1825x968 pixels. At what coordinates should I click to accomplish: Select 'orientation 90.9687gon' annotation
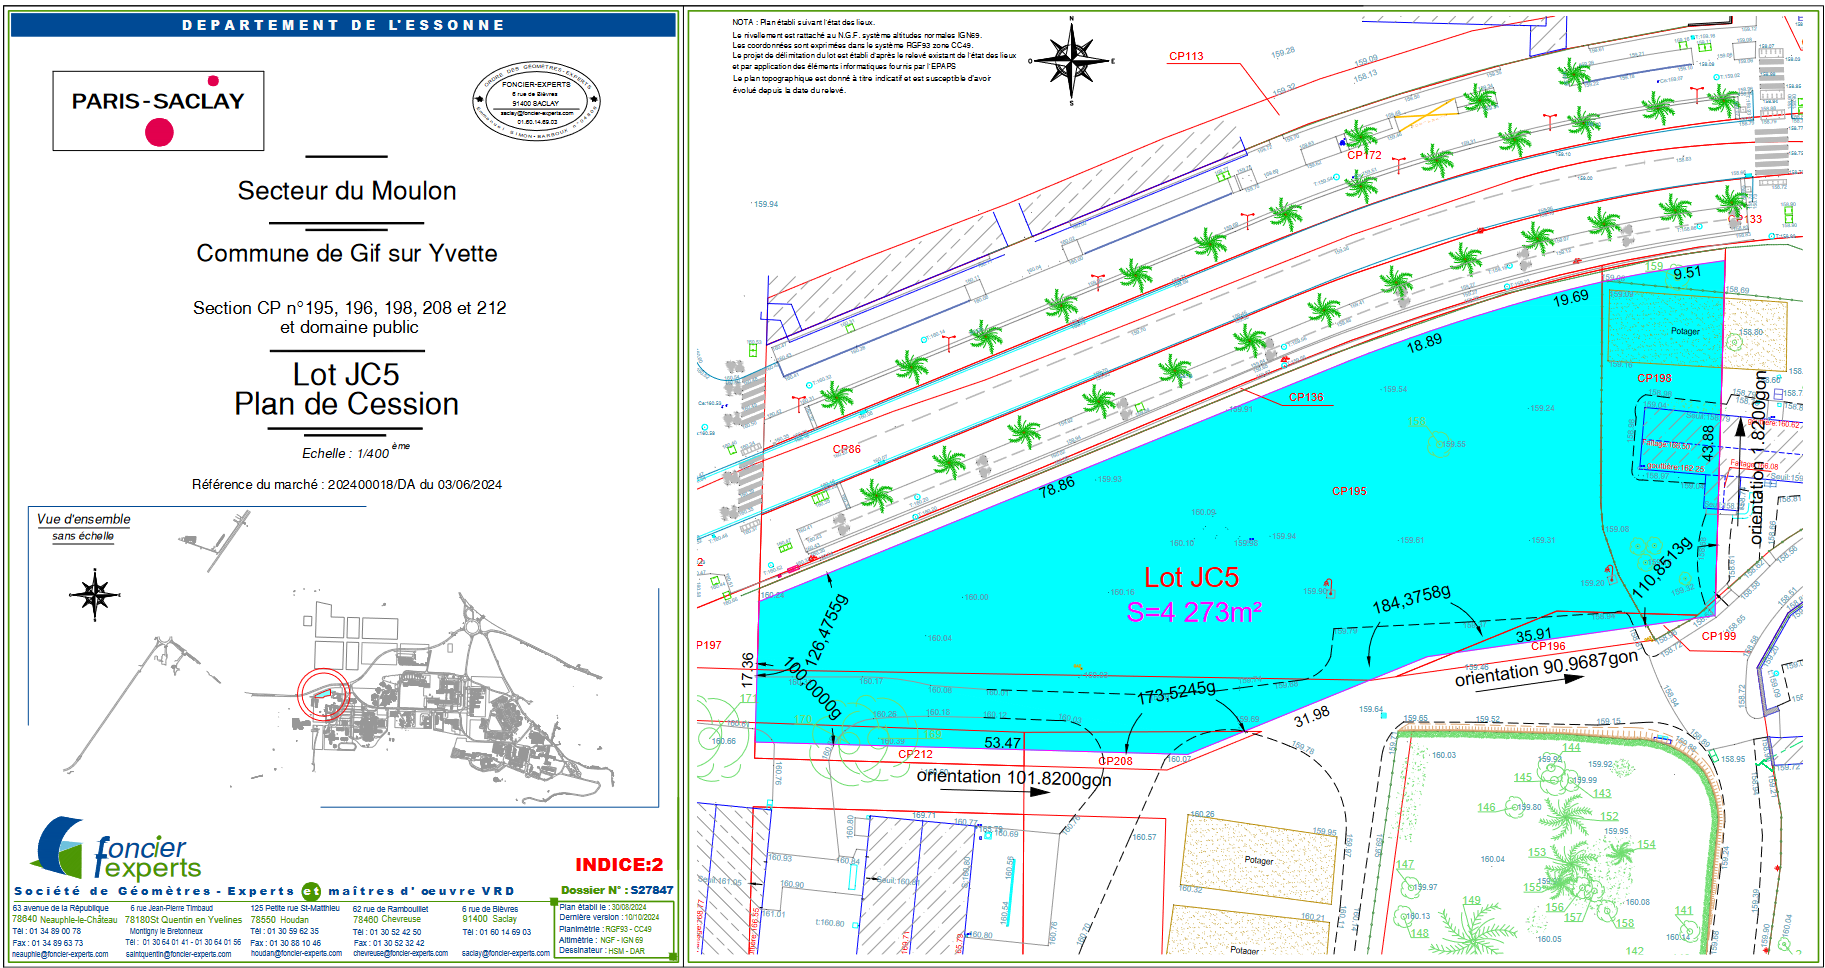point(1546,668)
